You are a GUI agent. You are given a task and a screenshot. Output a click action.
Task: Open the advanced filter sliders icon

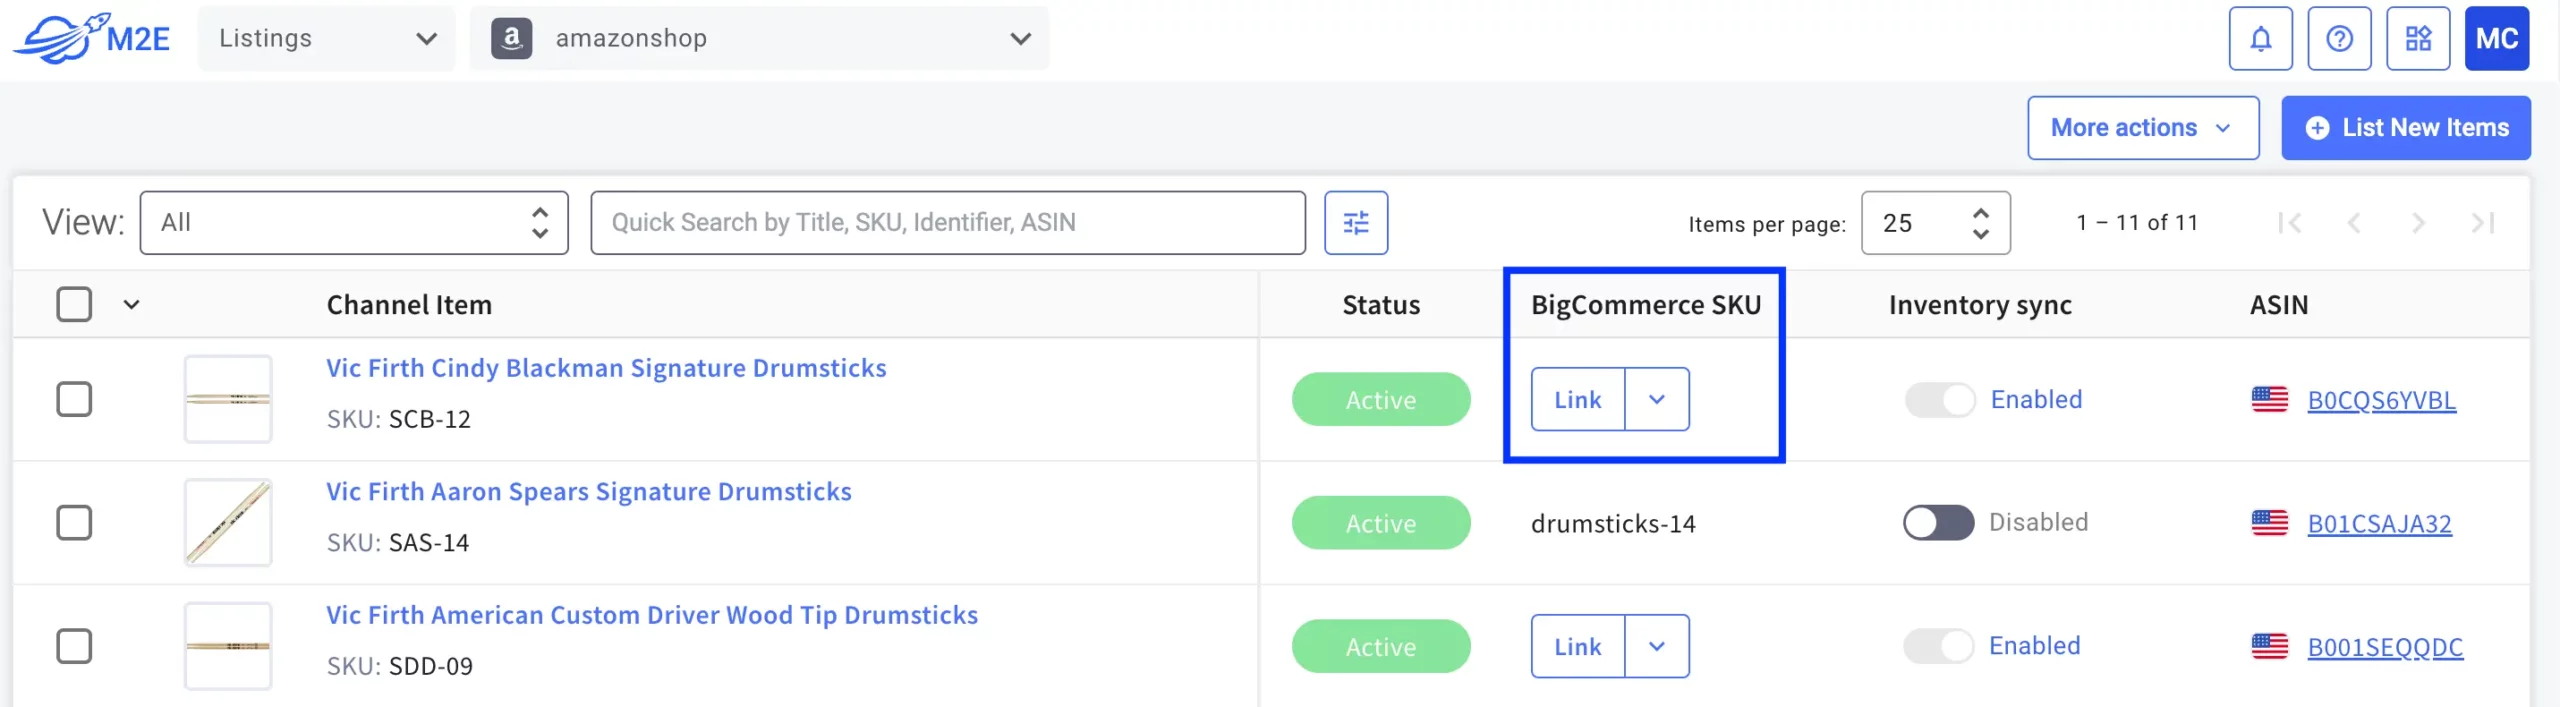[1356, 223]
